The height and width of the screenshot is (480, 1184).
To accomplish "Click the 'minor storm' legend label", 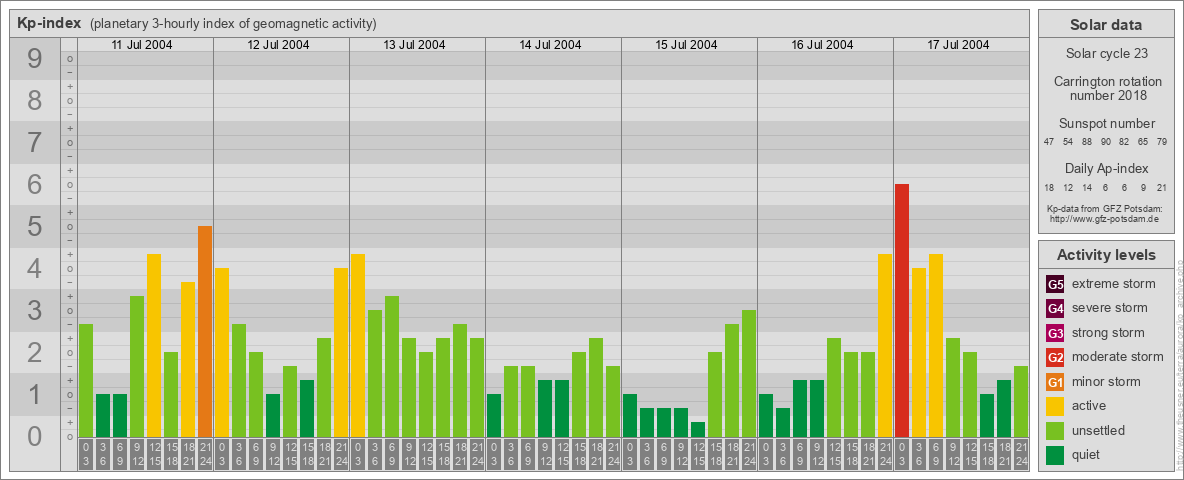I will coord(1106,381).
